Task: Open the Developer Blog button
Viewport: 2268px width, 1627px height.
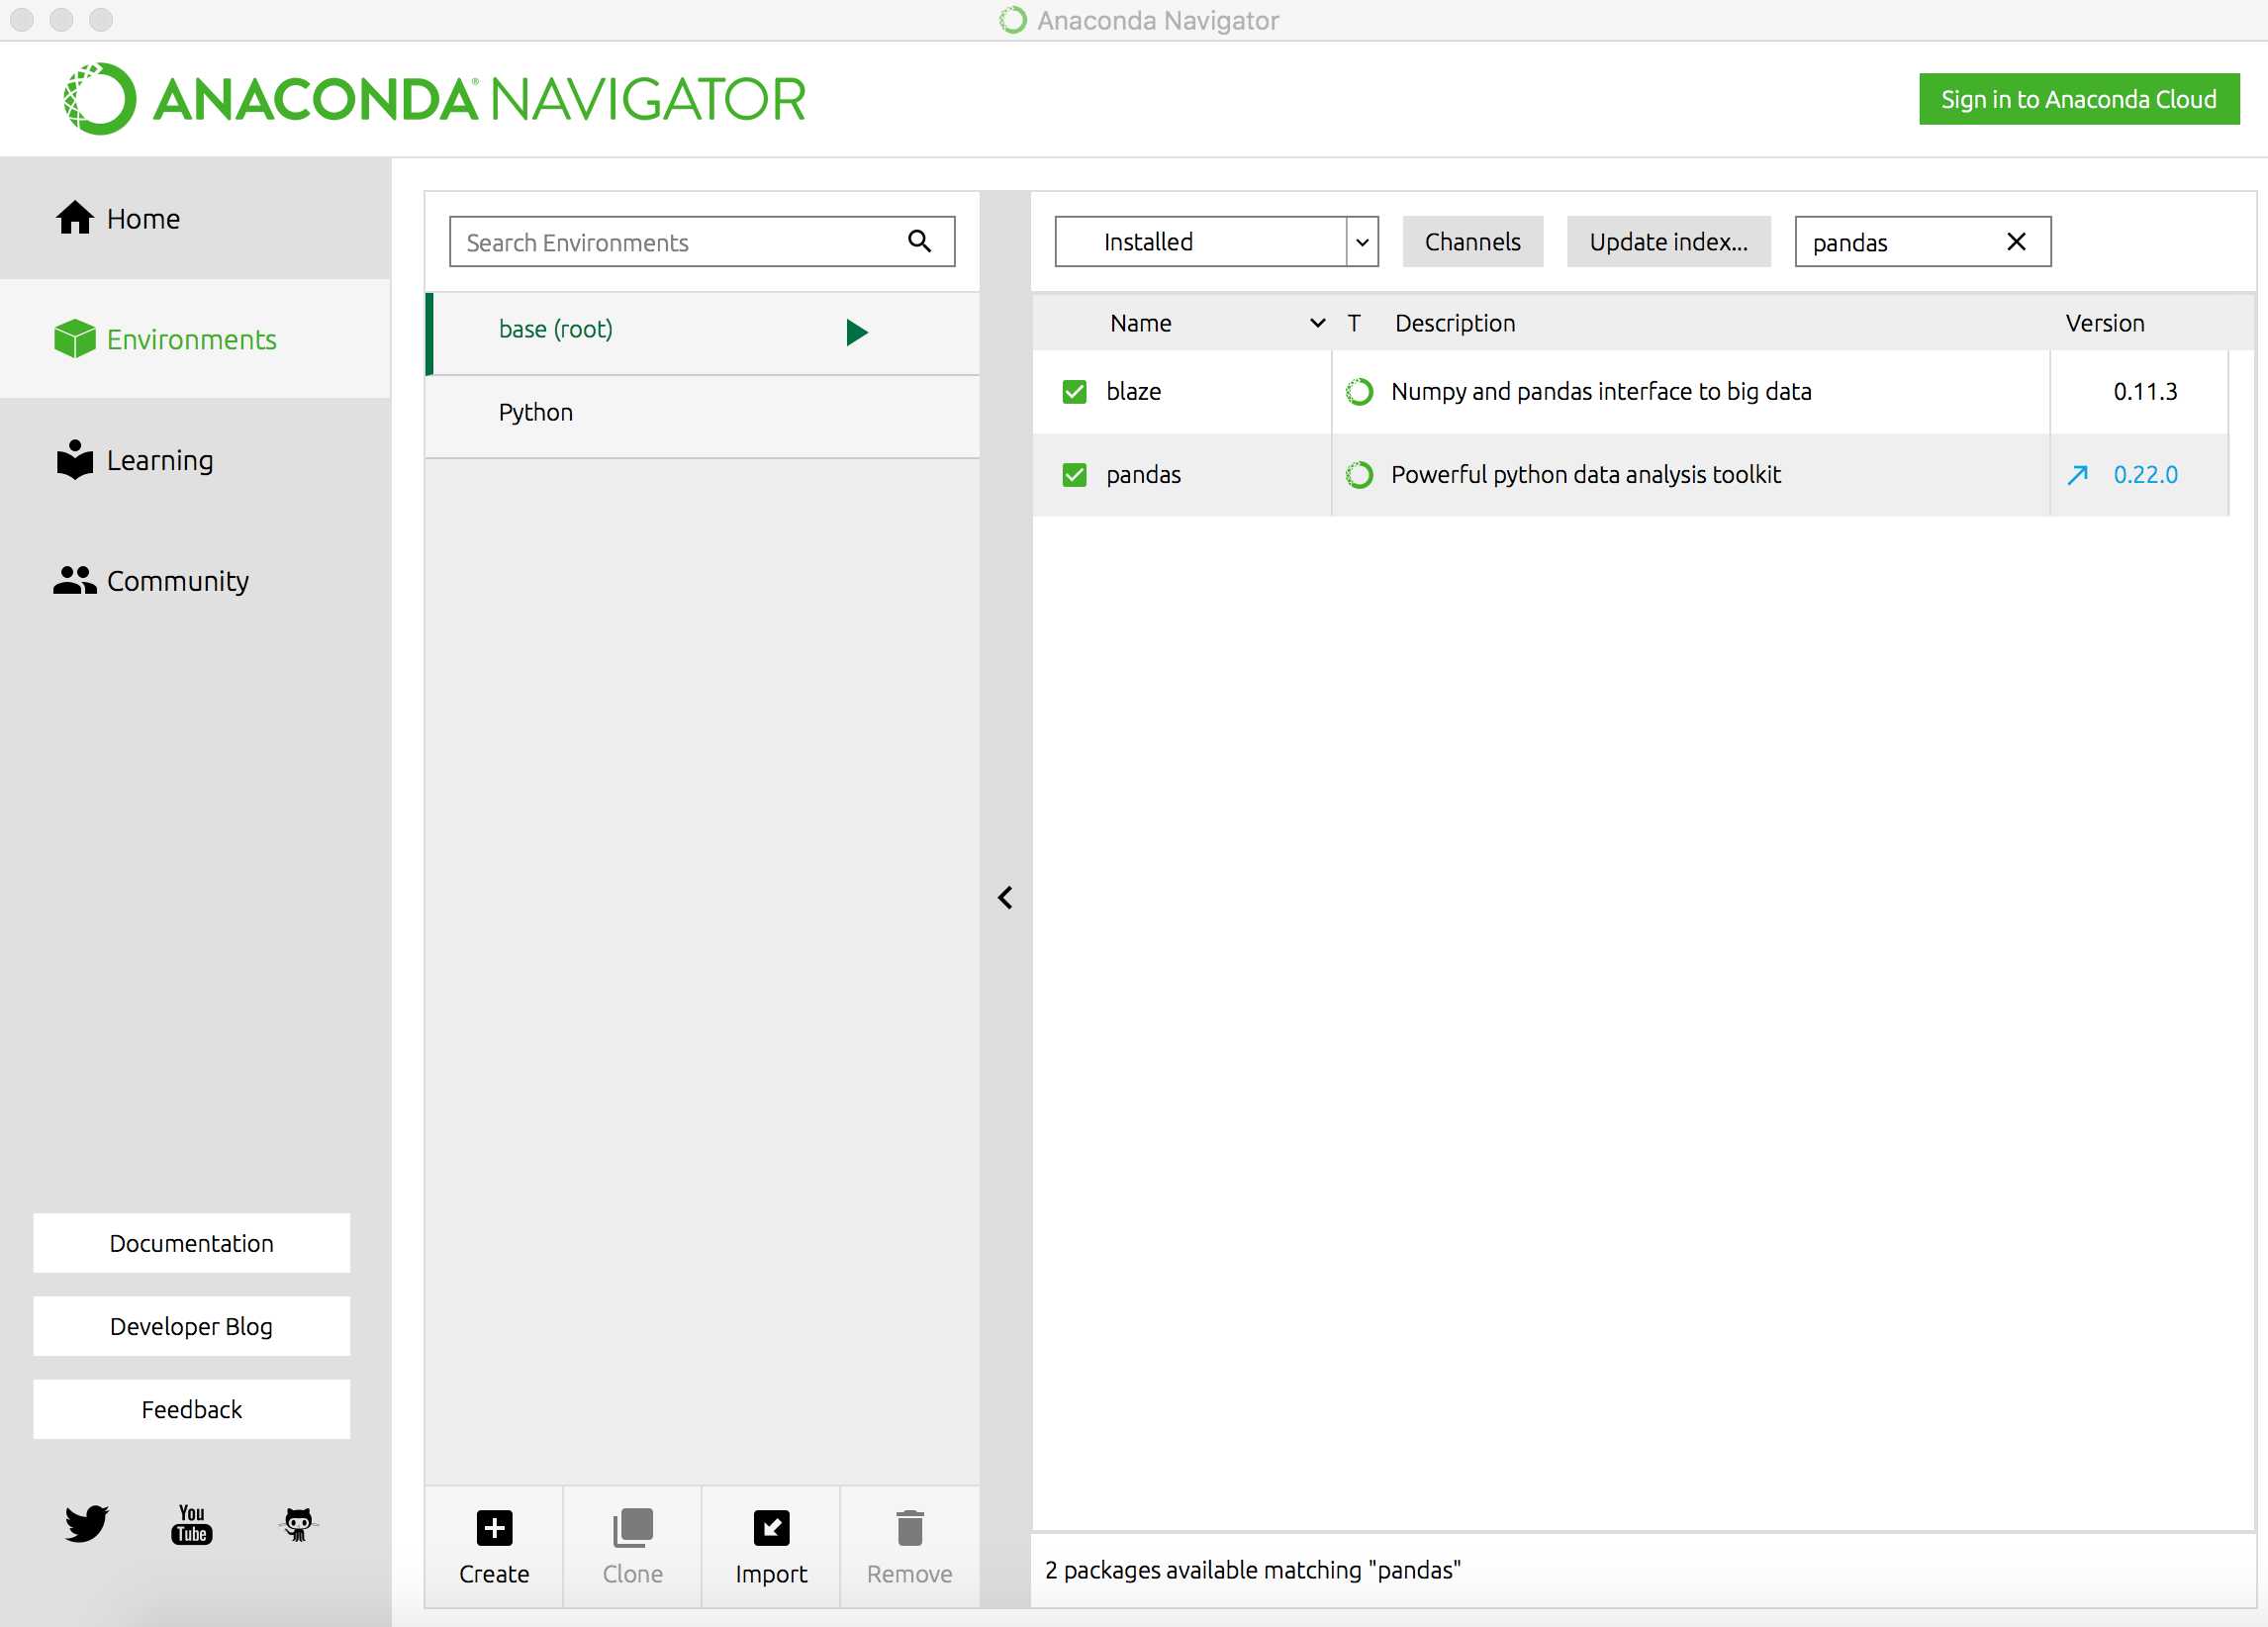Action: 191,1325
